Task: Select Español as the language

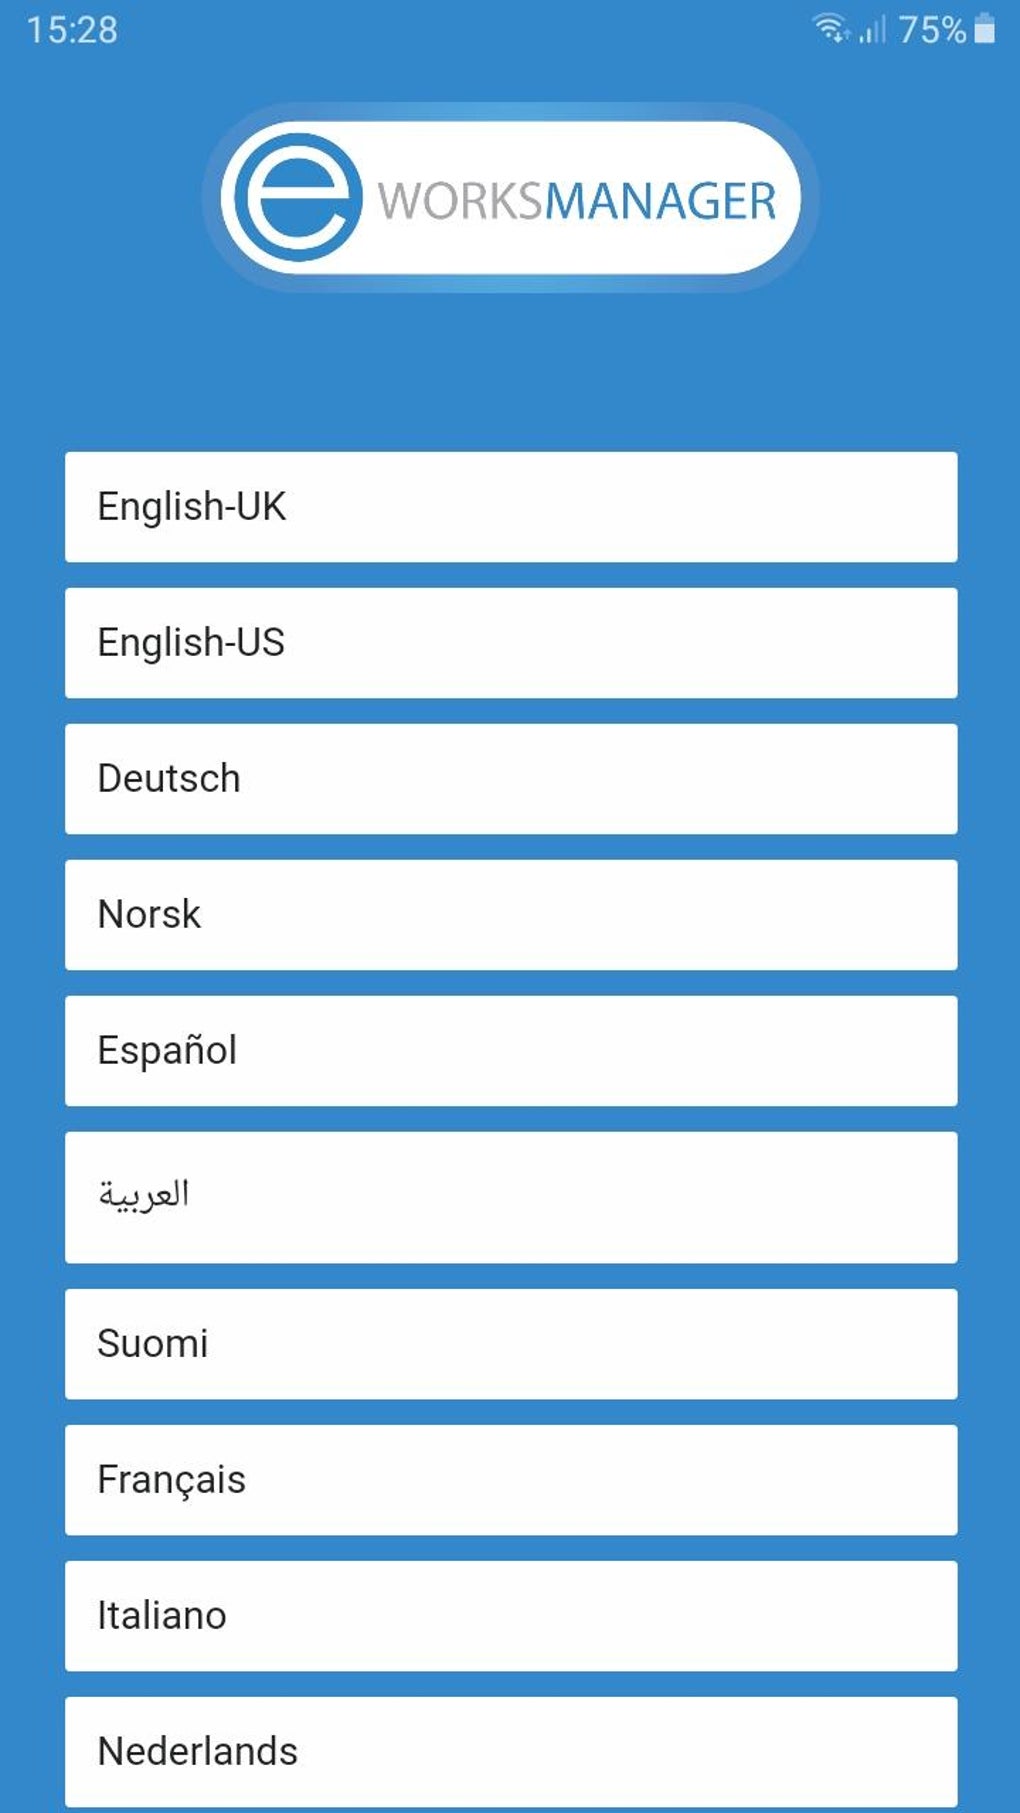Action: click(510, 1049)
